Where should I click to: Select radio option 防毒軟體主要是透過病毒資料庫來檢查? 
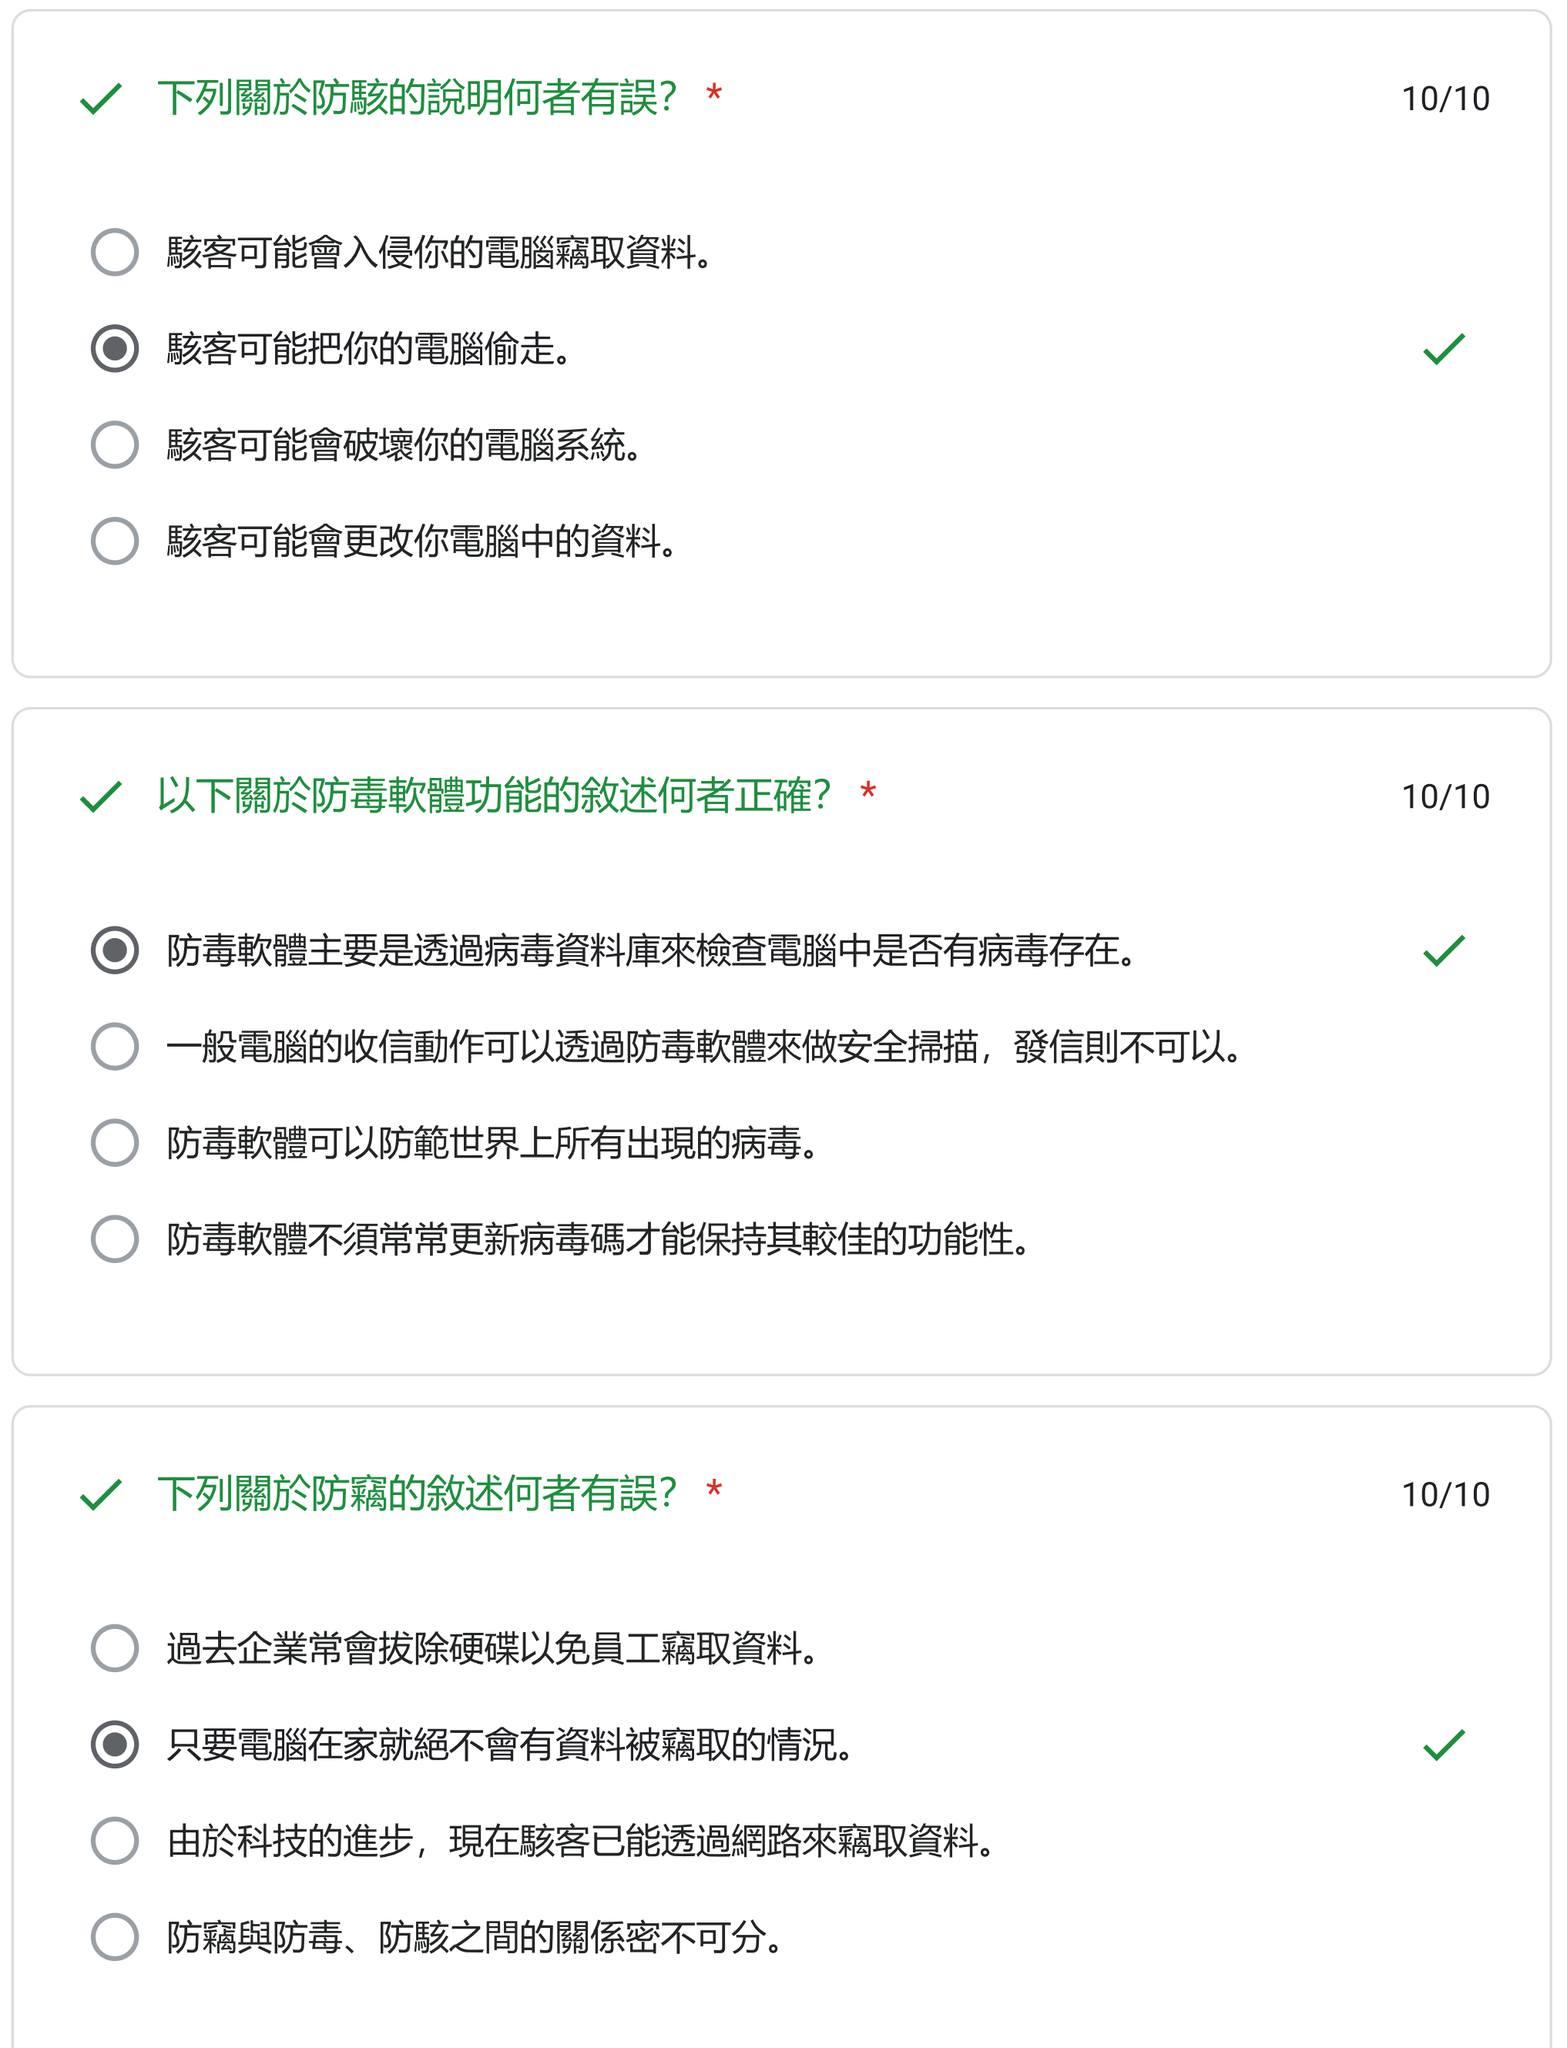tap(114, 950)
